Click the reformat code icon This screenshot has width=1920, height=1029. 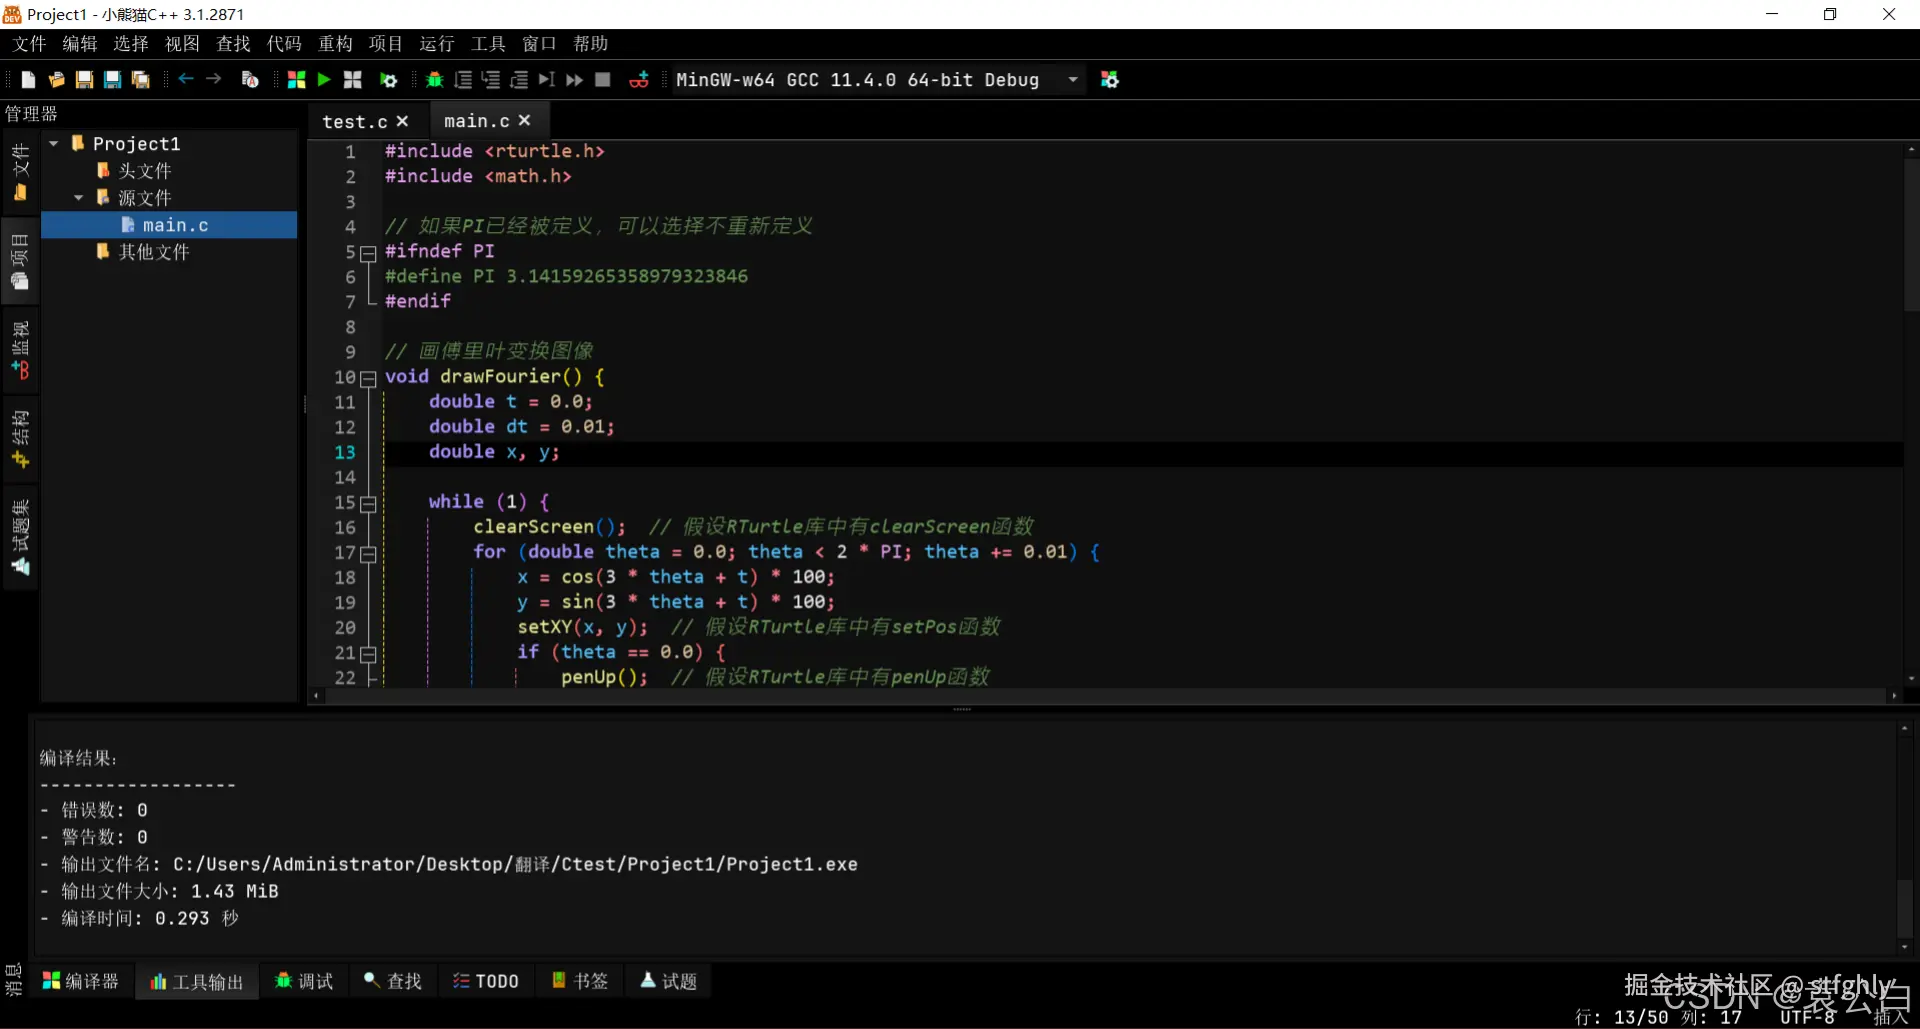[250, 80]
